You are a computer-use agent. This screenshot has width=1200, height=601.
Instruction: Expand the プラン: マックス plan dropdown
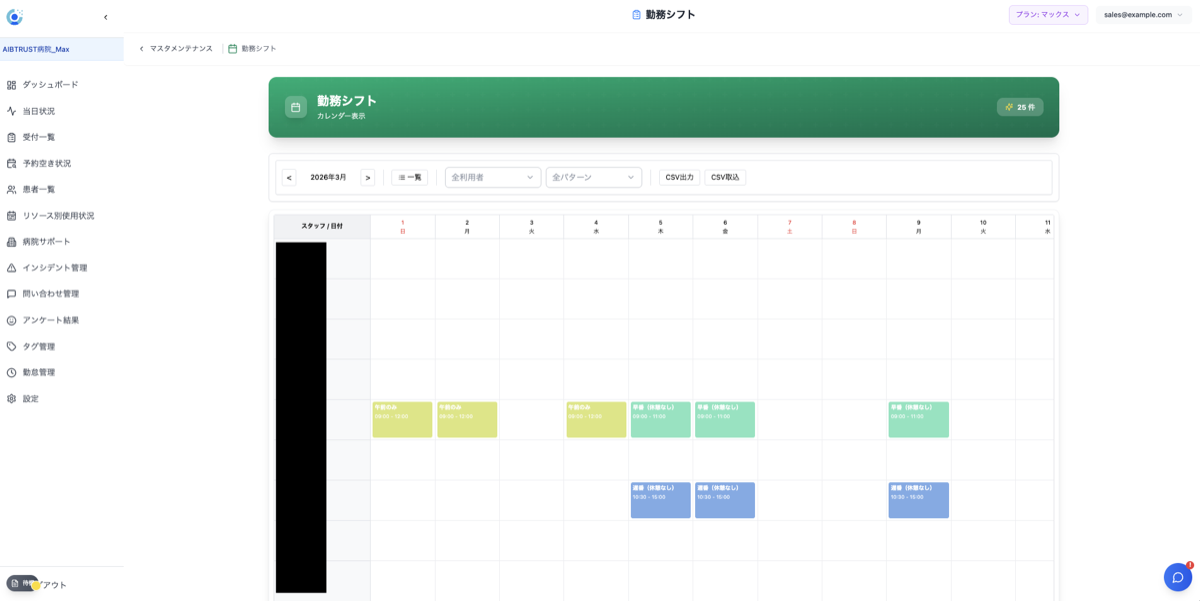[1047, 15]
